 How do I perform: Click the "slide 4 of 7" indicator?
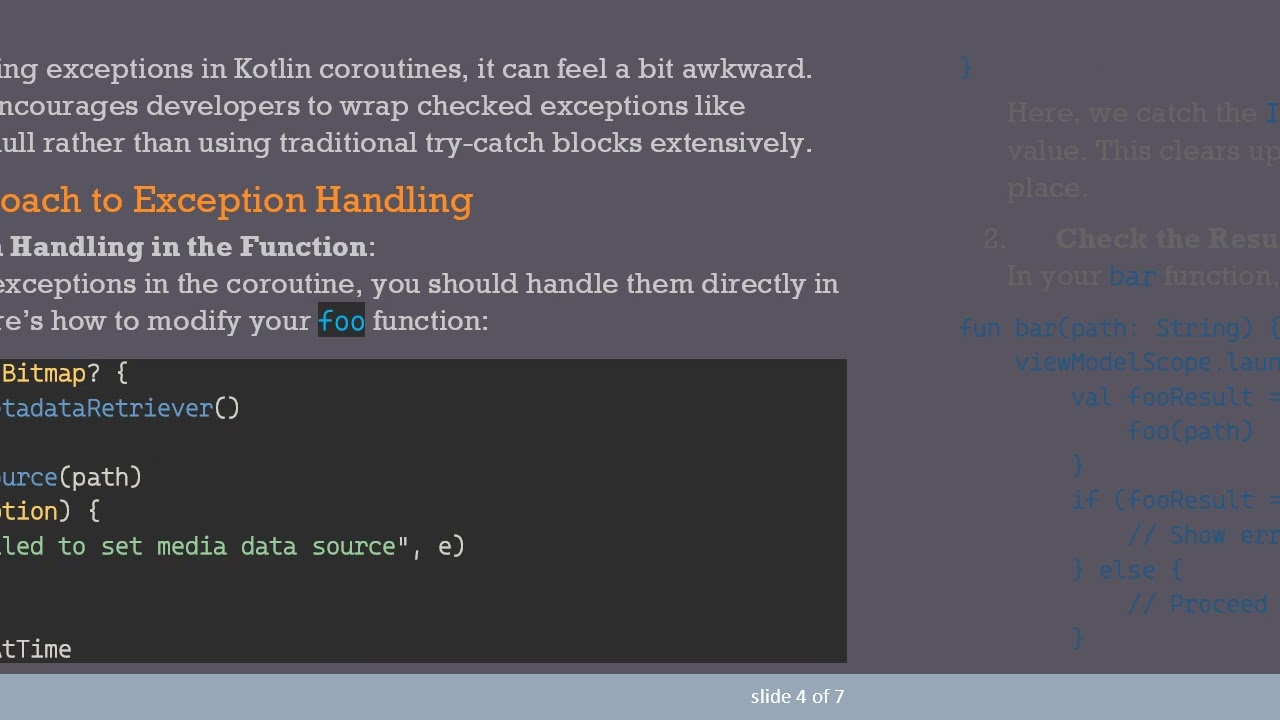797,696
